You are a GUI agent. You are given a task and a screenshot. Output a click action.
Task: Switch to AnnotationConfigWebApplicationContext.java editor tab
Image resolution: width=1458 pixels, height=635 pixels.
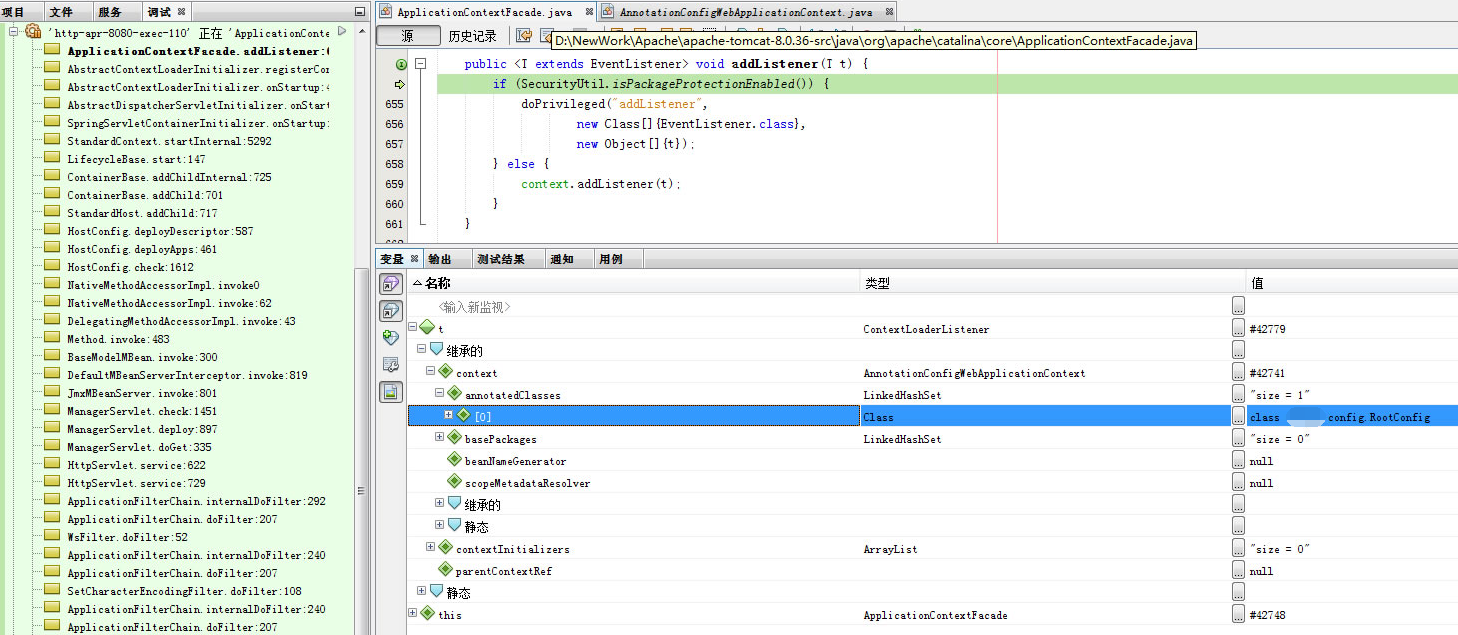pyautogui.click(x=746, y=13)
